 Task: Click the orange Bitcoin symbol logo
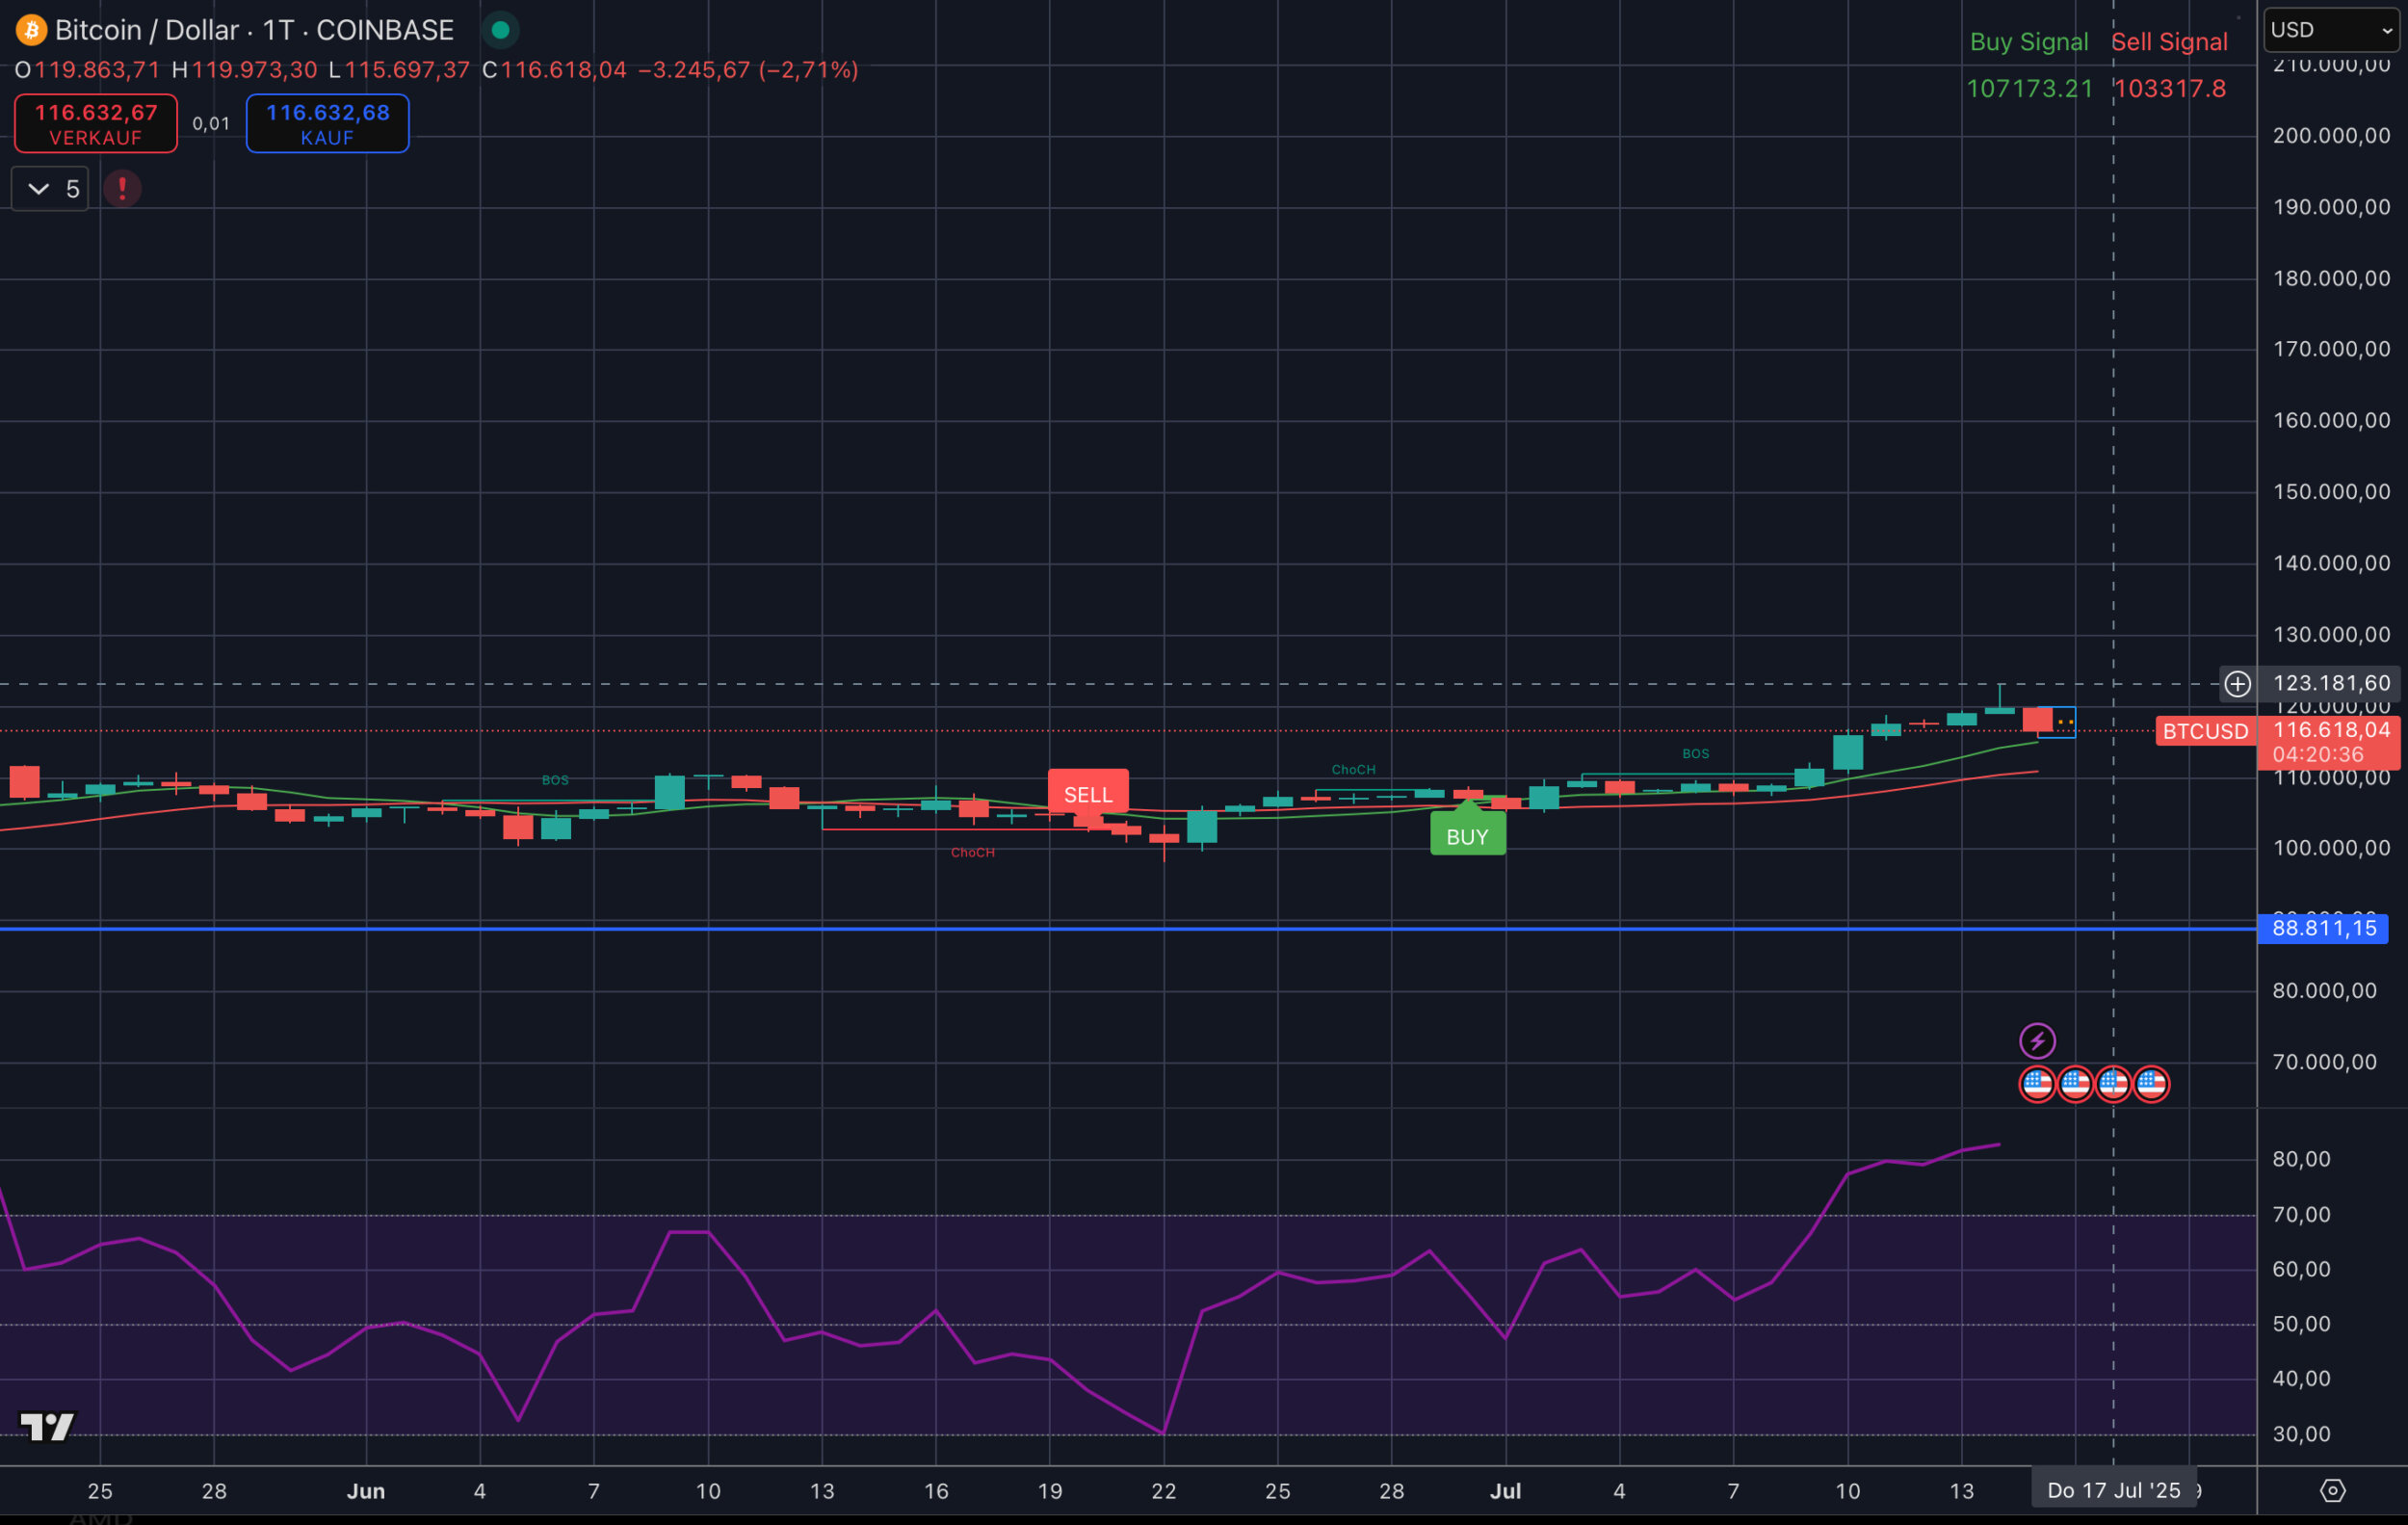(31, 30)
